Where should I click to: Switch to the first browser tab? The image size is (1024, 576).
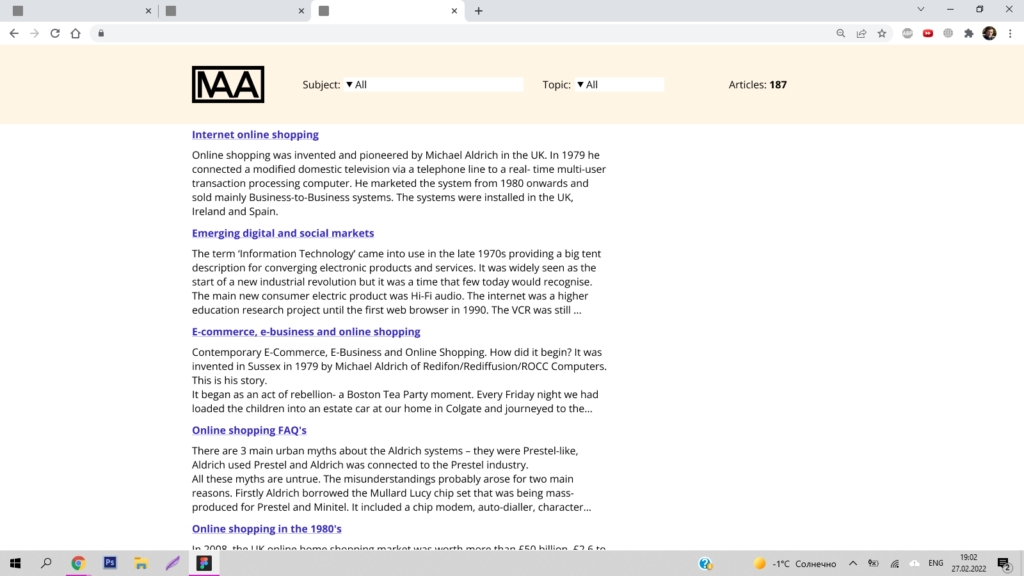[x=80, y=11]
